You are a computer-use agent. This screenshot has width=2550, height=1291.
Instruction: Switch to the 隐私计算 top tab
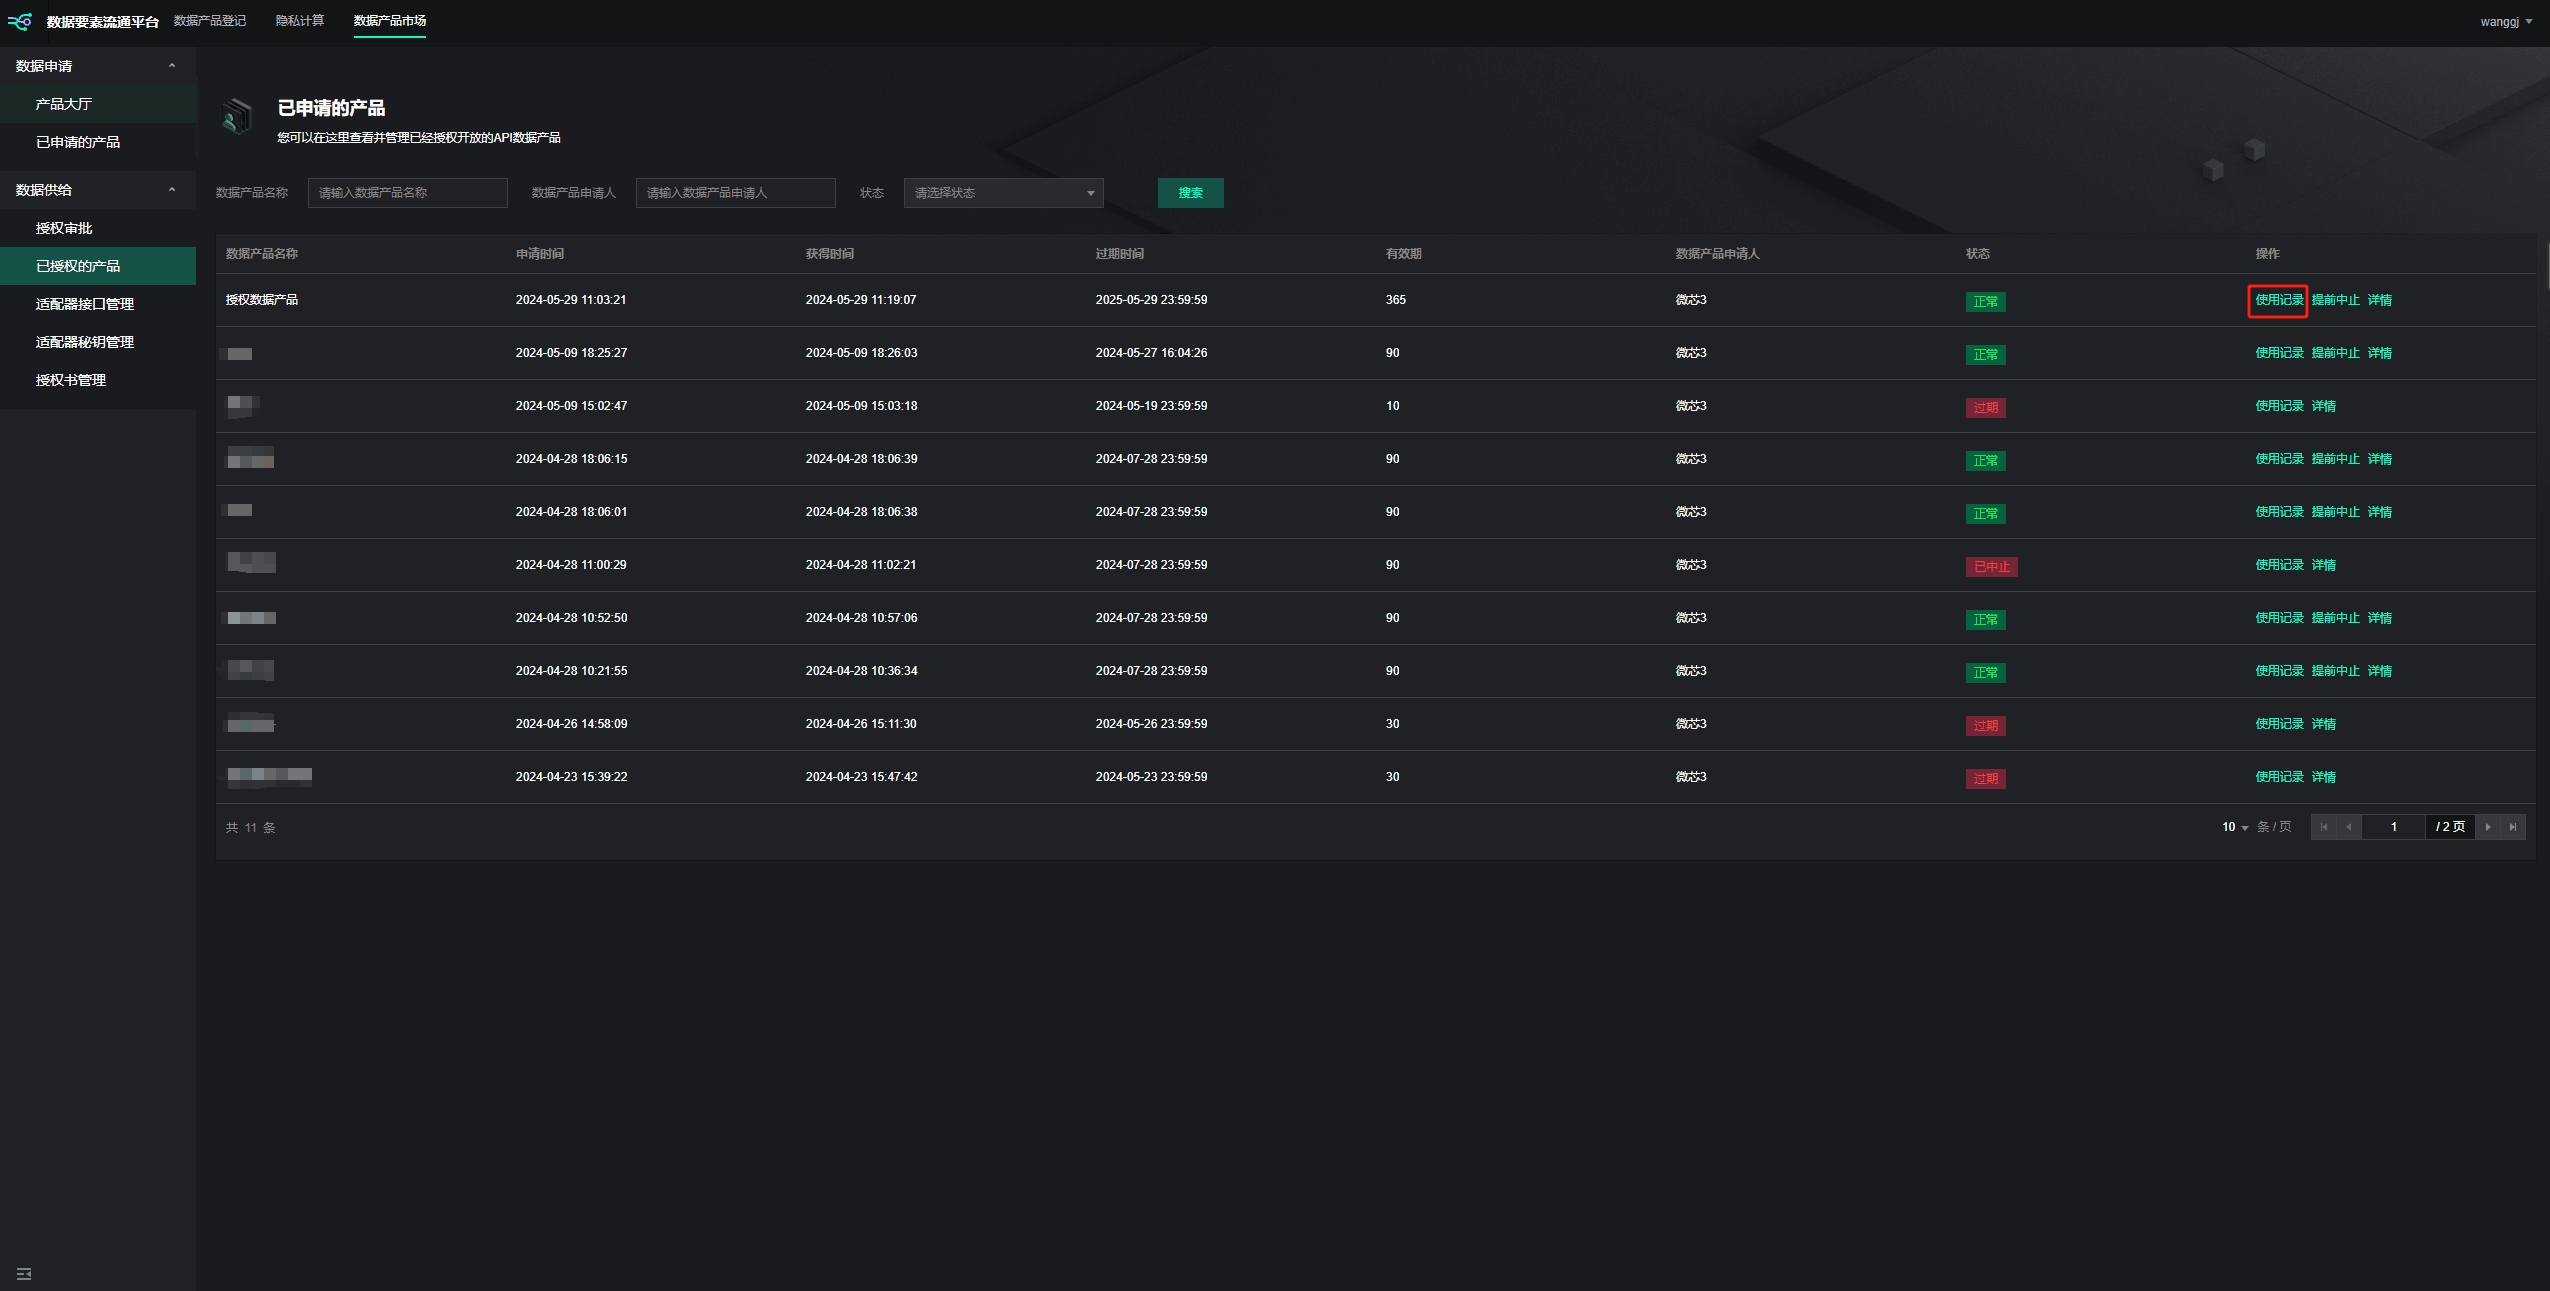click(x=300, y=21)
